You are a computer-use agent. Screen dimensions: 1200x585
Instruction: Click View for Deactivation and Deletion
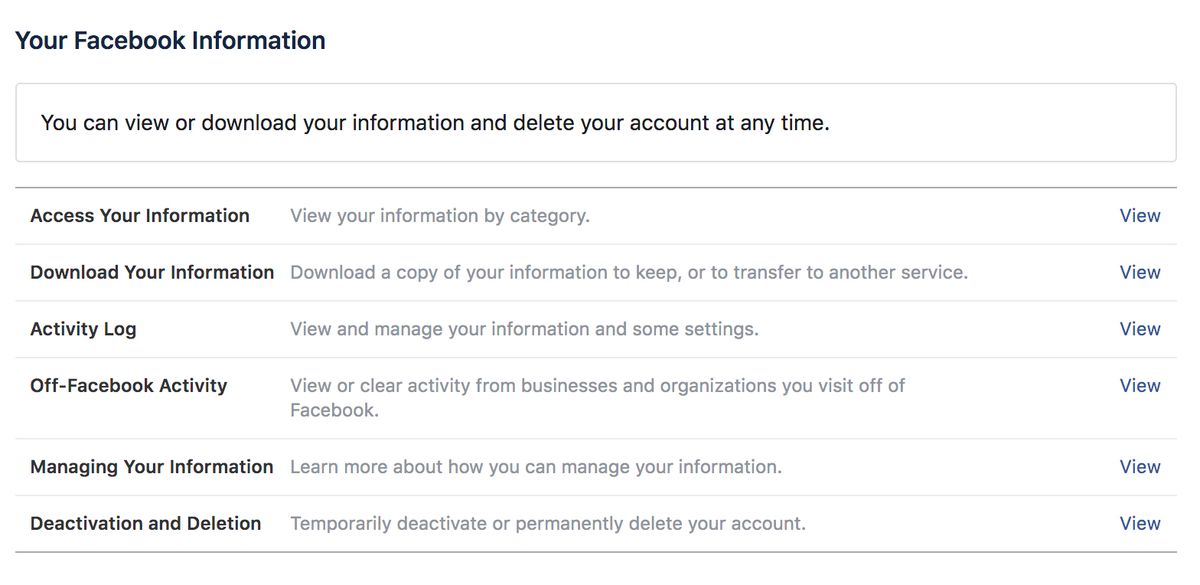pos(1140,523)
